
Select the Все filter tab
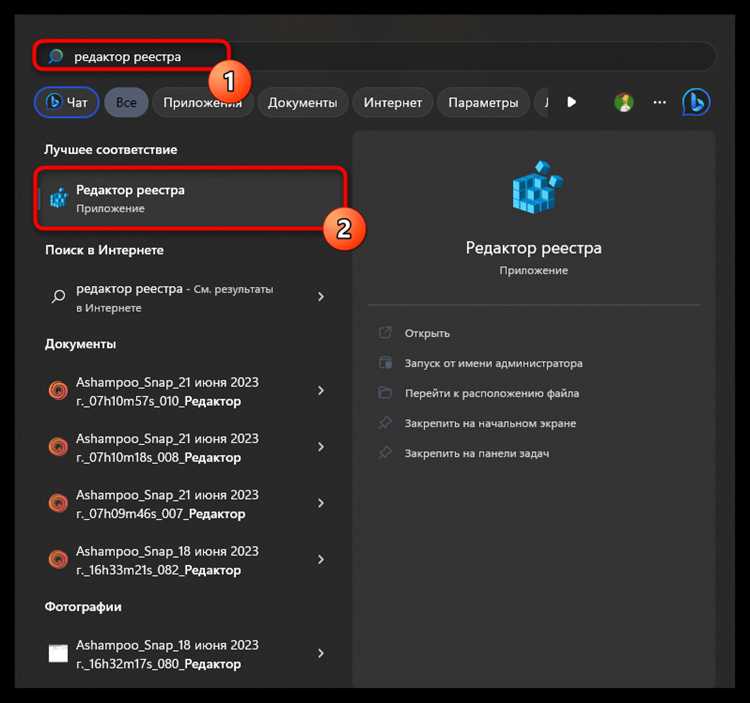126,102
